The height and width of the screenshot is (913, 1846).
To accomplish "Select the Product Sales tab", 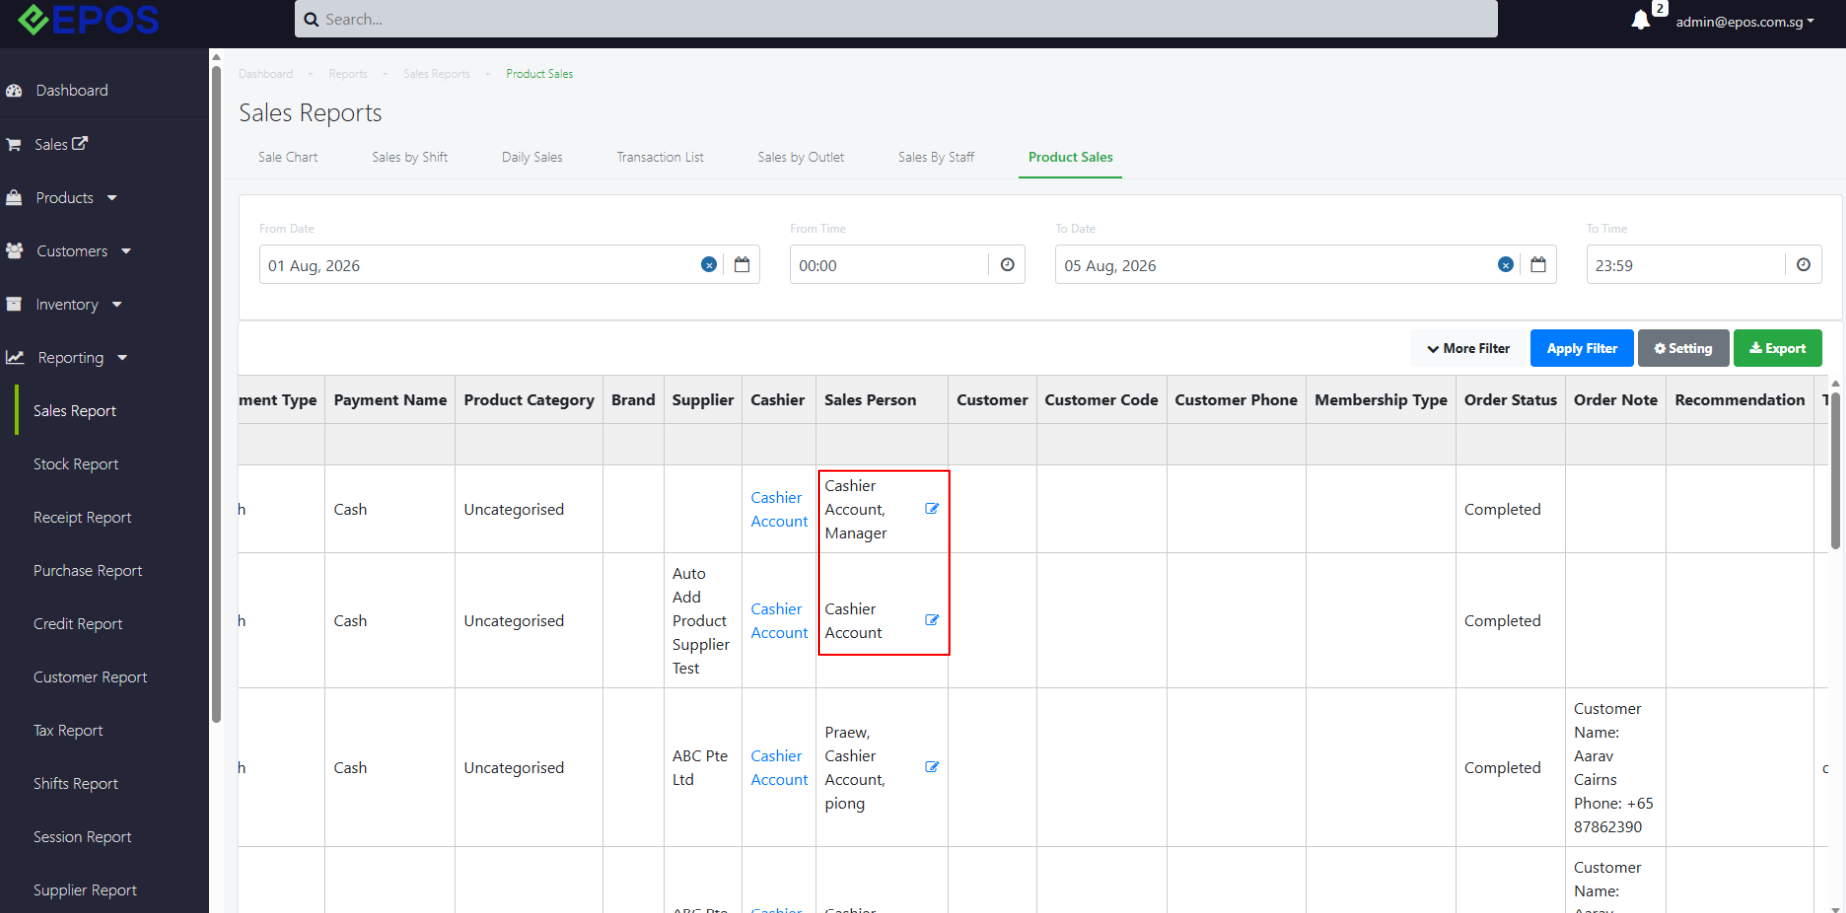I will pyautogui.click(x=1070, y=157).
